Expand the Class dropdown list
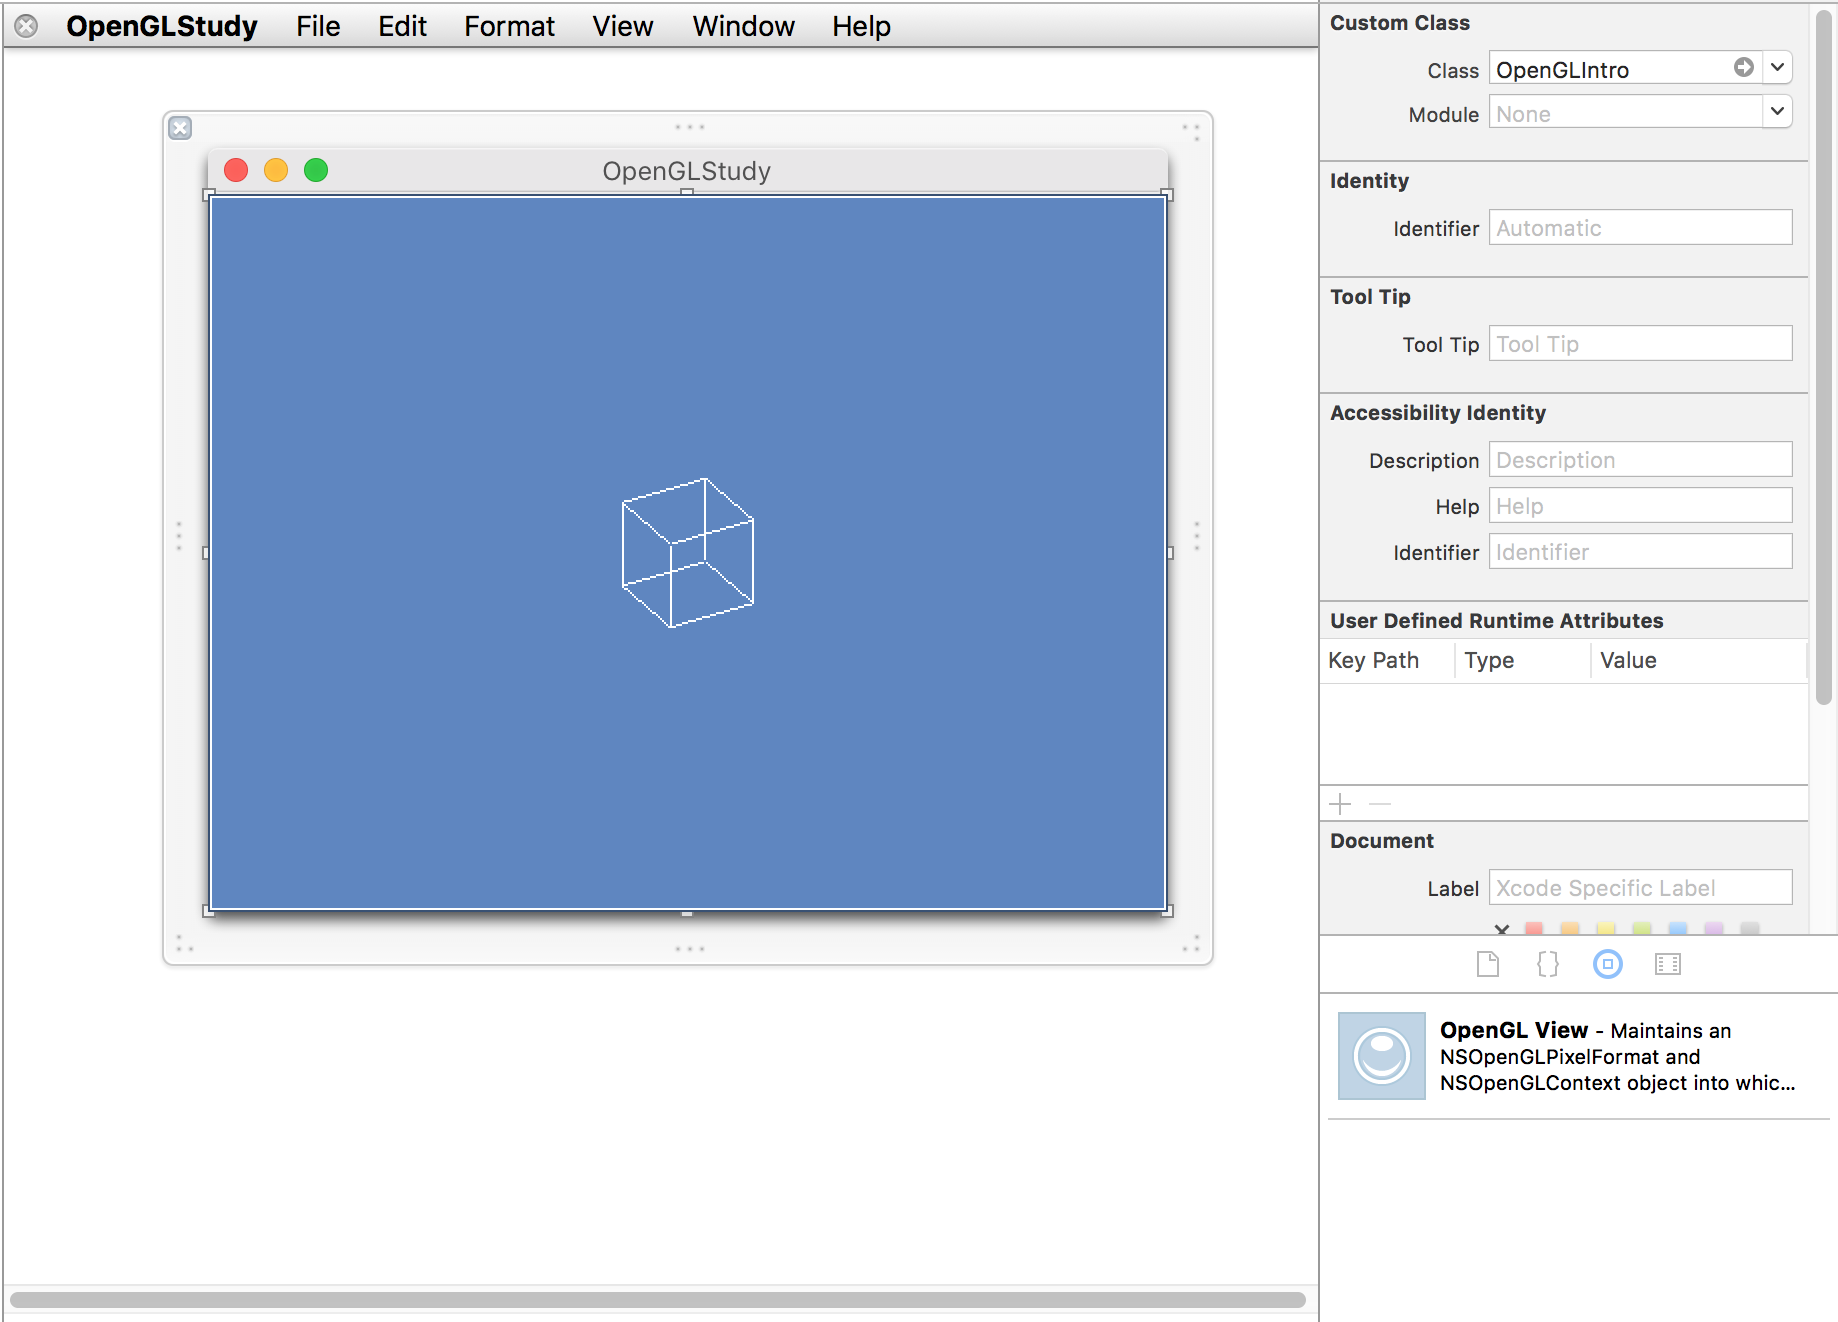This screenshot has height=1322, width=1838. pyautogui.click(x=1777, y=67)
